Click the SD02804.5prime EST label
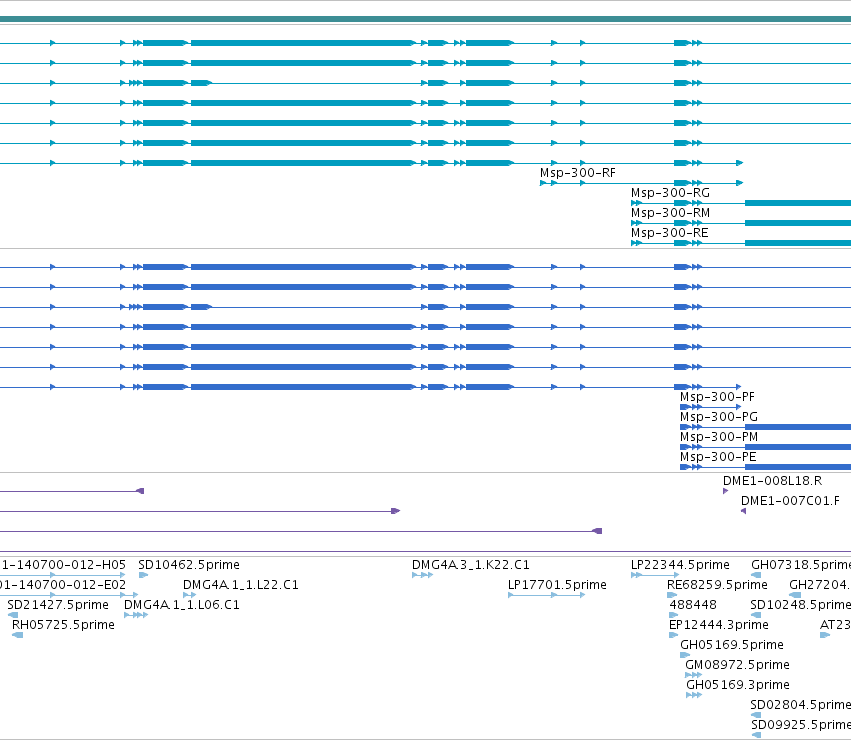The image size is (851, 740). pos(801,705)
